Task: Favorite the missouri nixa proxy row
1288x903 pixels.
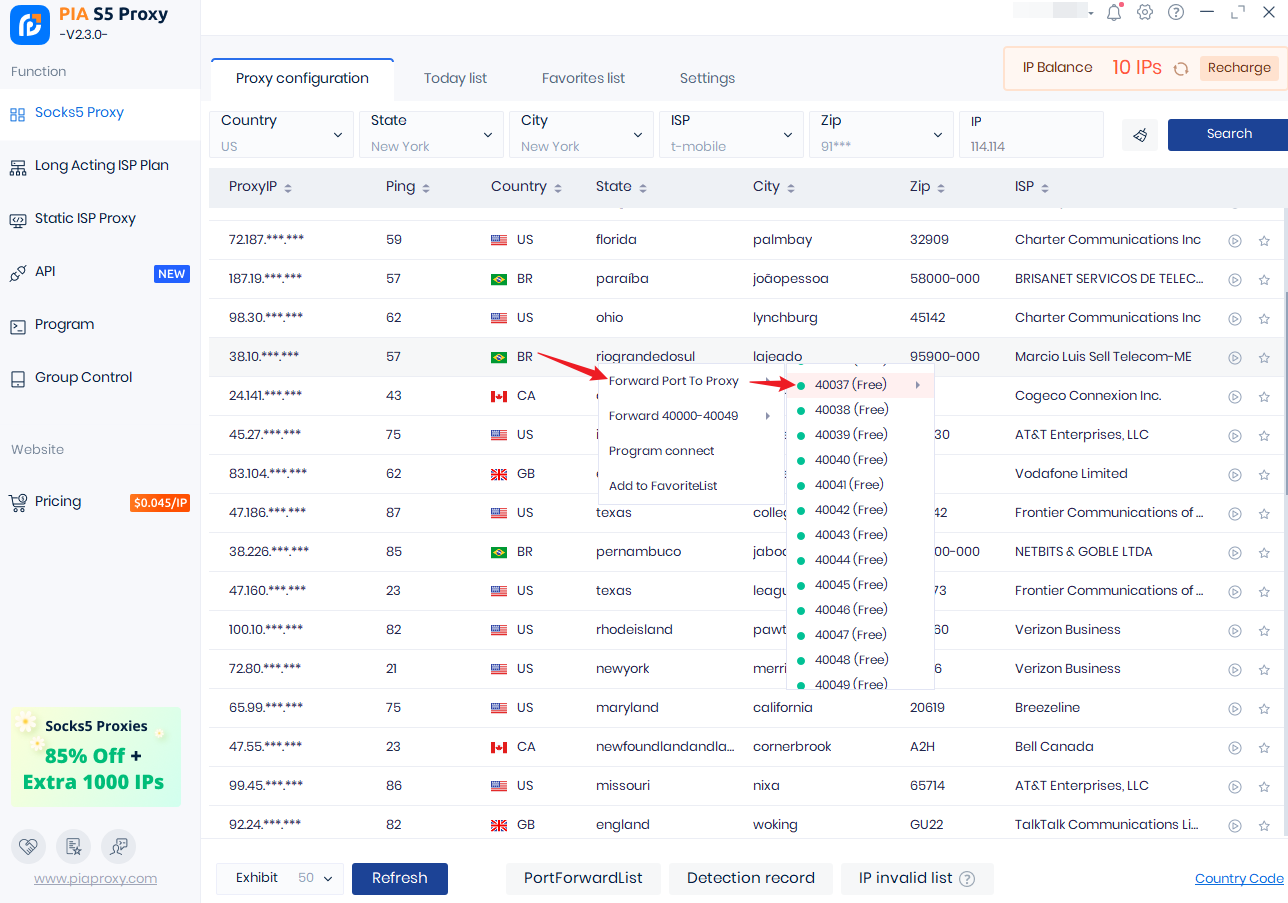Action: [1264, 786]
